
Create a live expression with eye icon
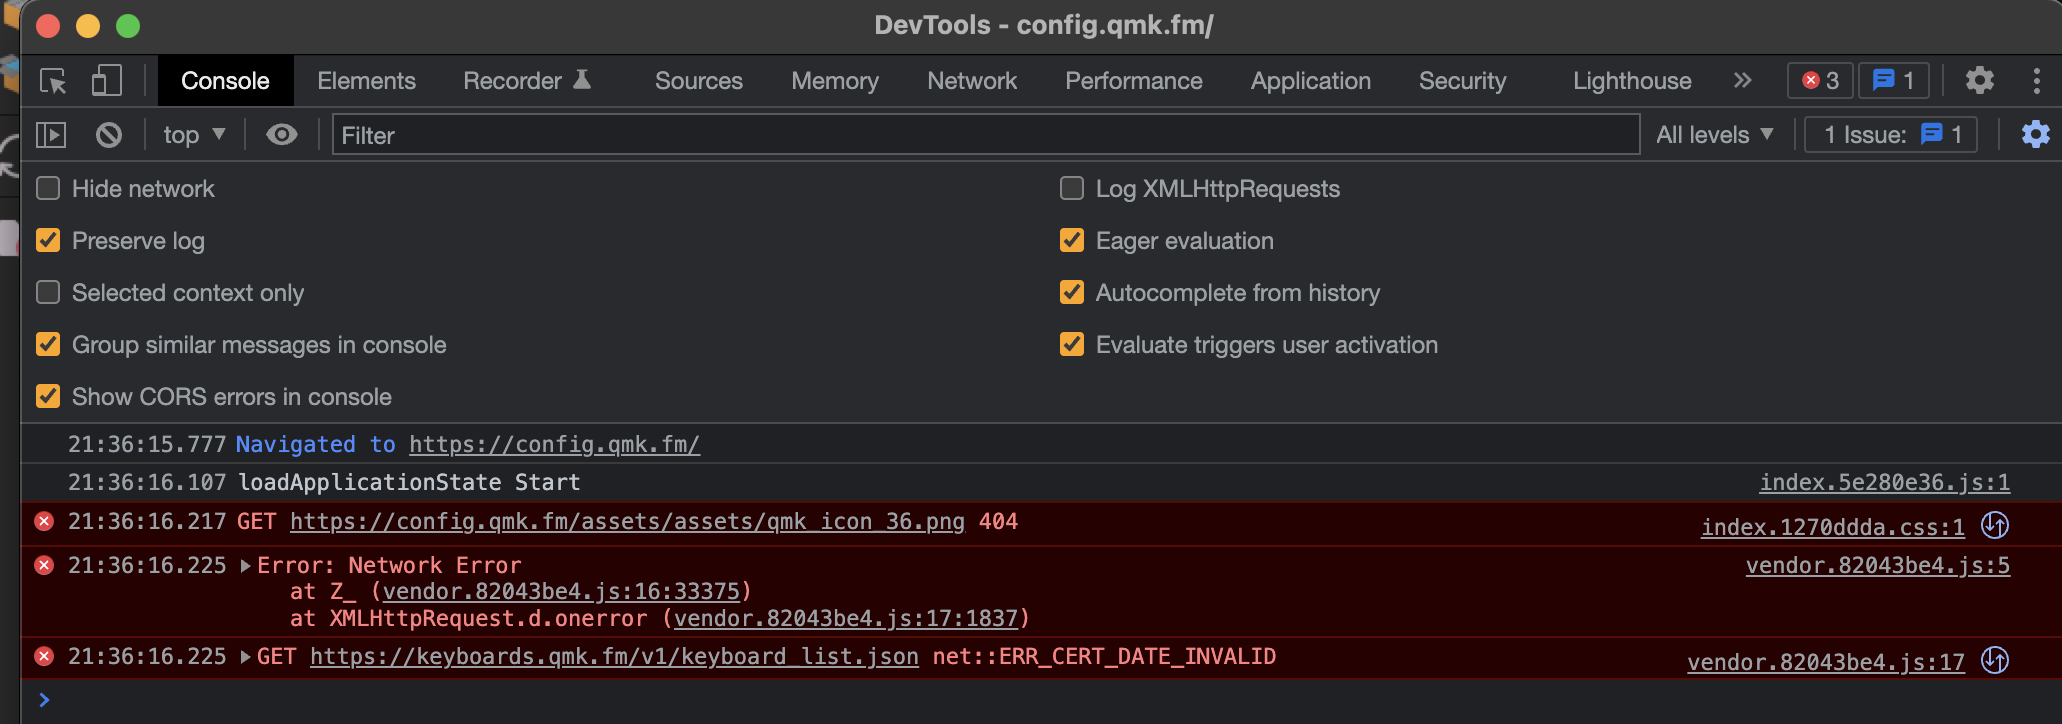click(282, 135)
